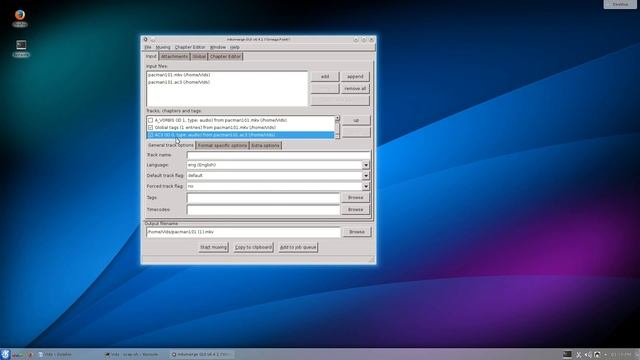Screen dimensions: 640x360
Task: Select General track options tab
Action: (171, 145)
